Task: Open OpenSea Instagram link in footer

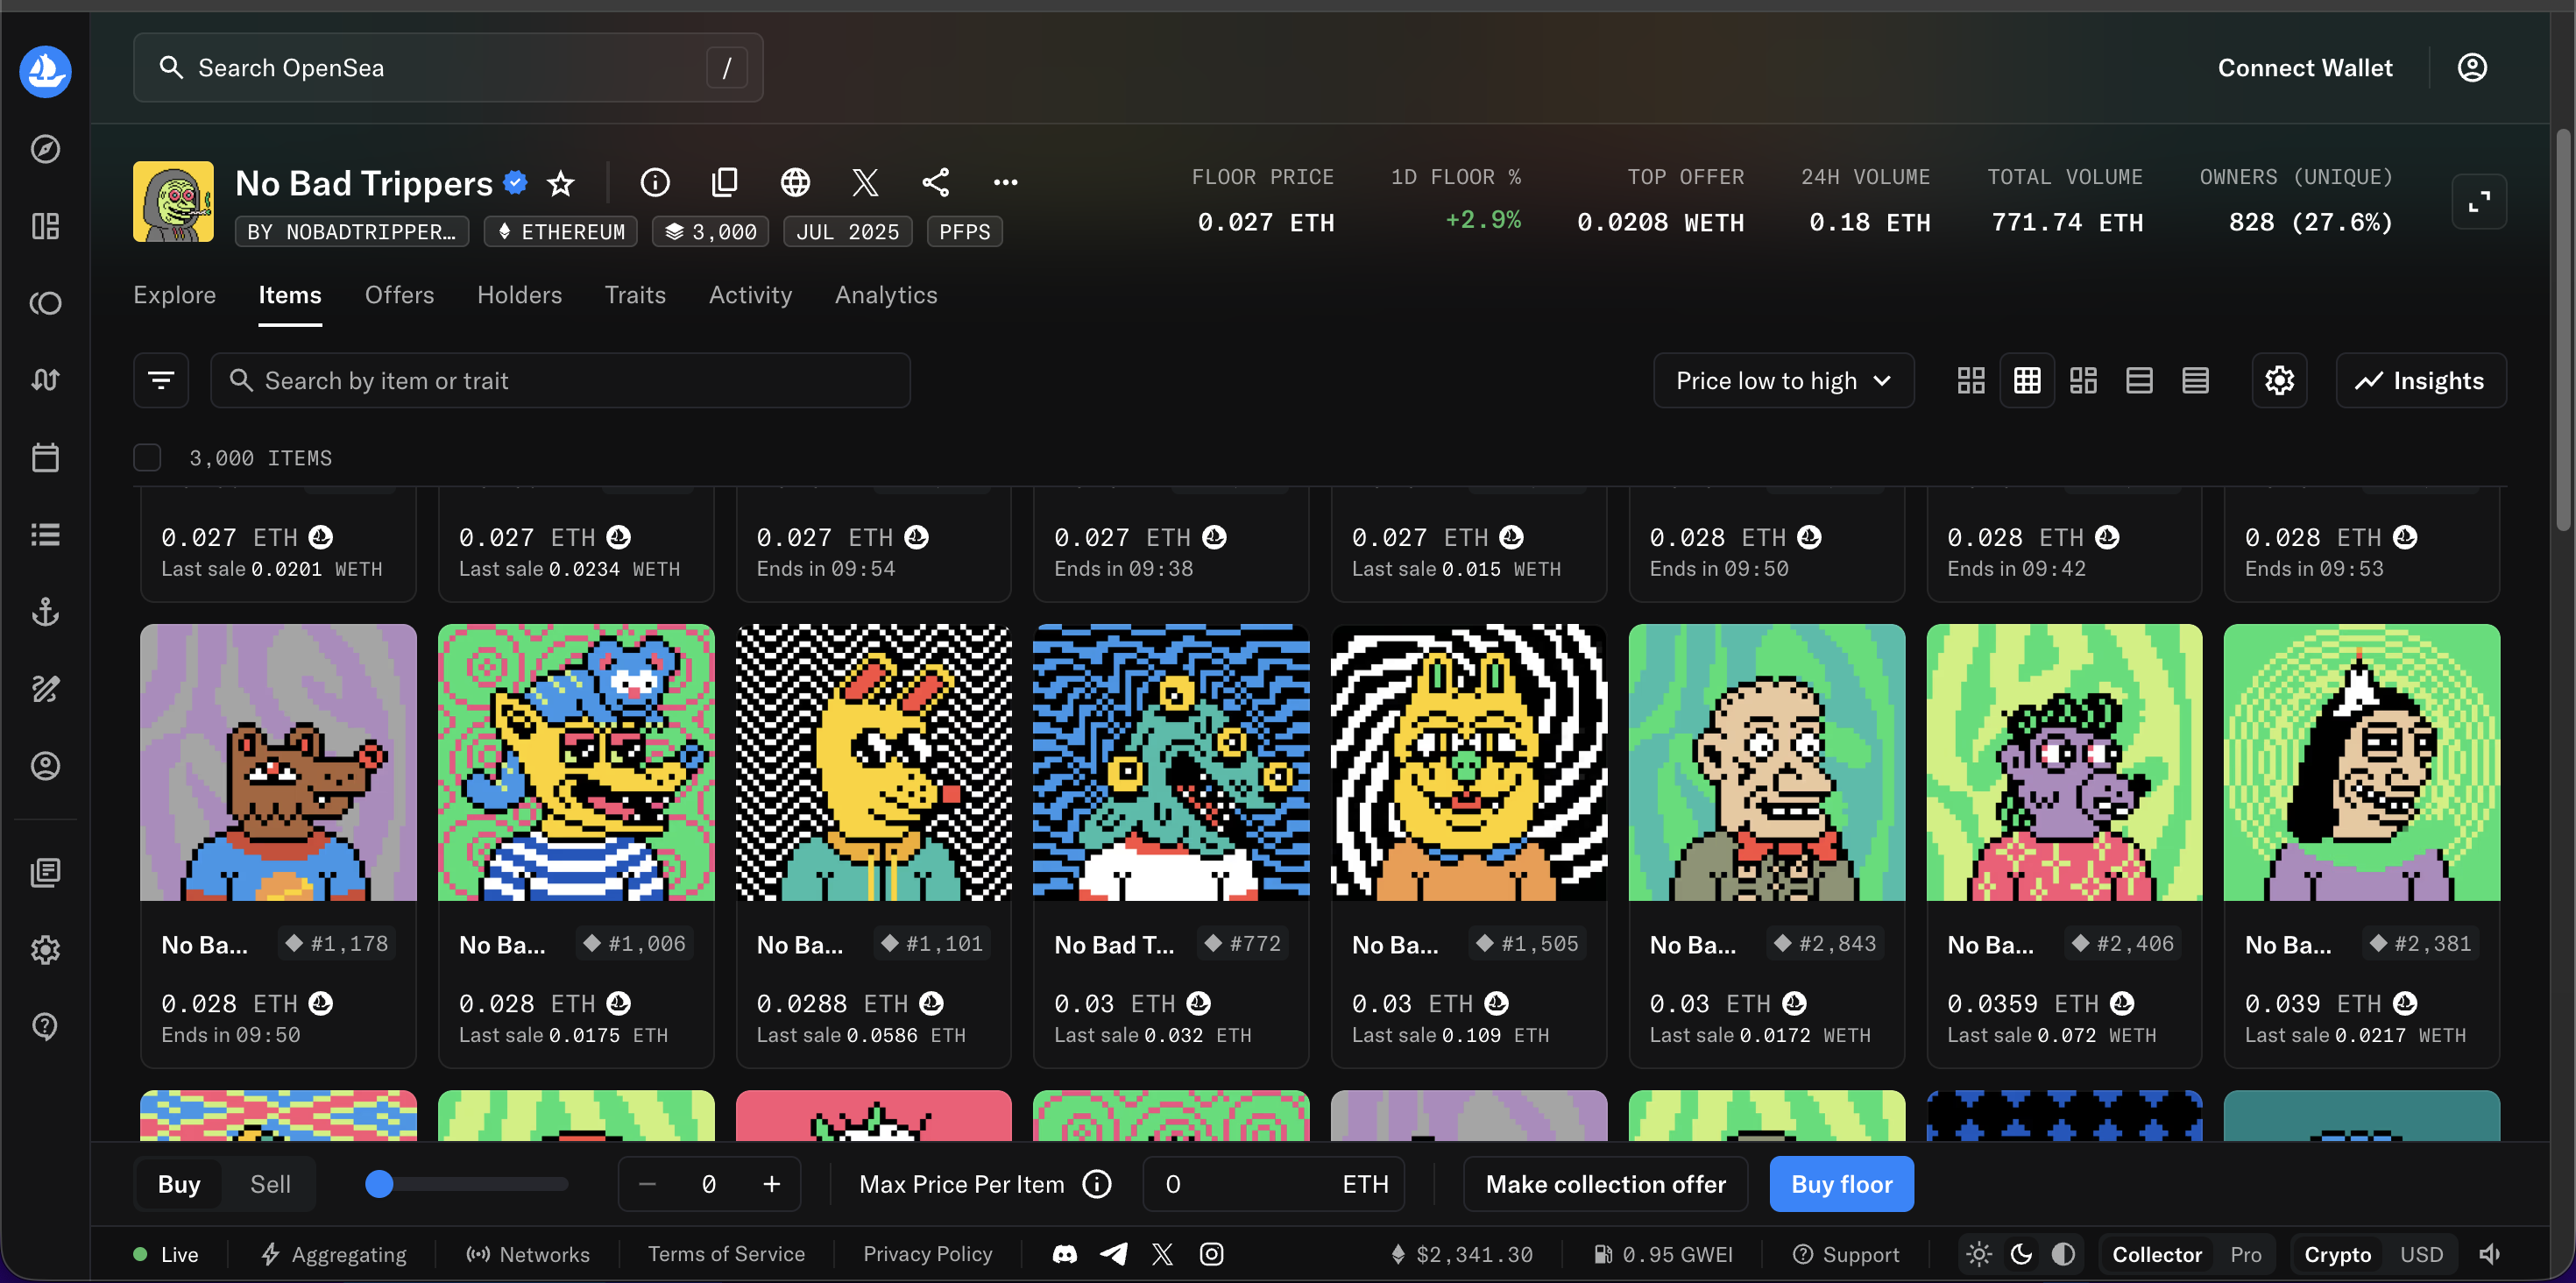Action: pyautogui.click(x=1211, y=1254)
